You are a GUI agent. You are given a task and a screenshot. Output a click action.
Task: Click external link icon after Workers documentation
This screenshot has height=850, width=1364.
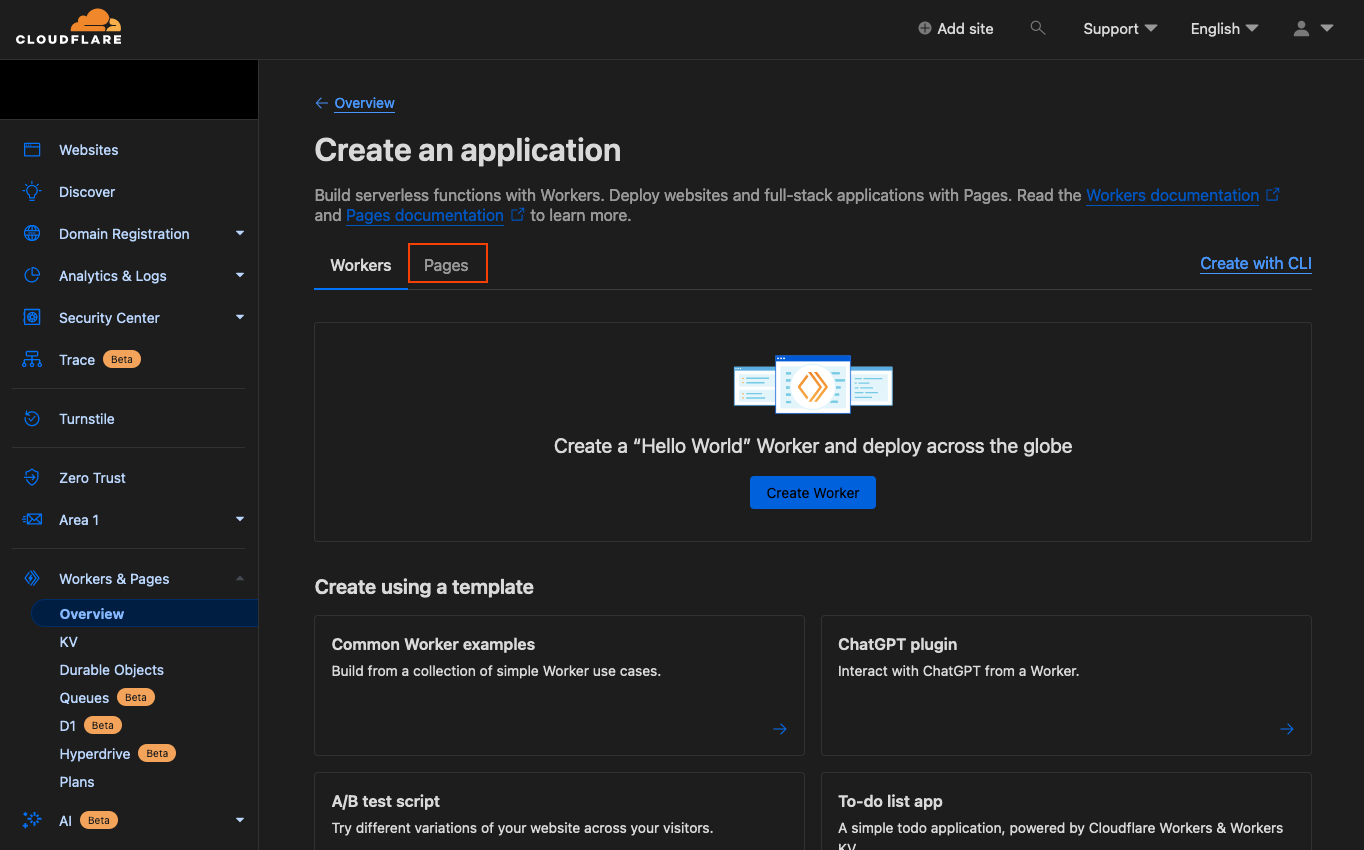tap(1273, 195)
